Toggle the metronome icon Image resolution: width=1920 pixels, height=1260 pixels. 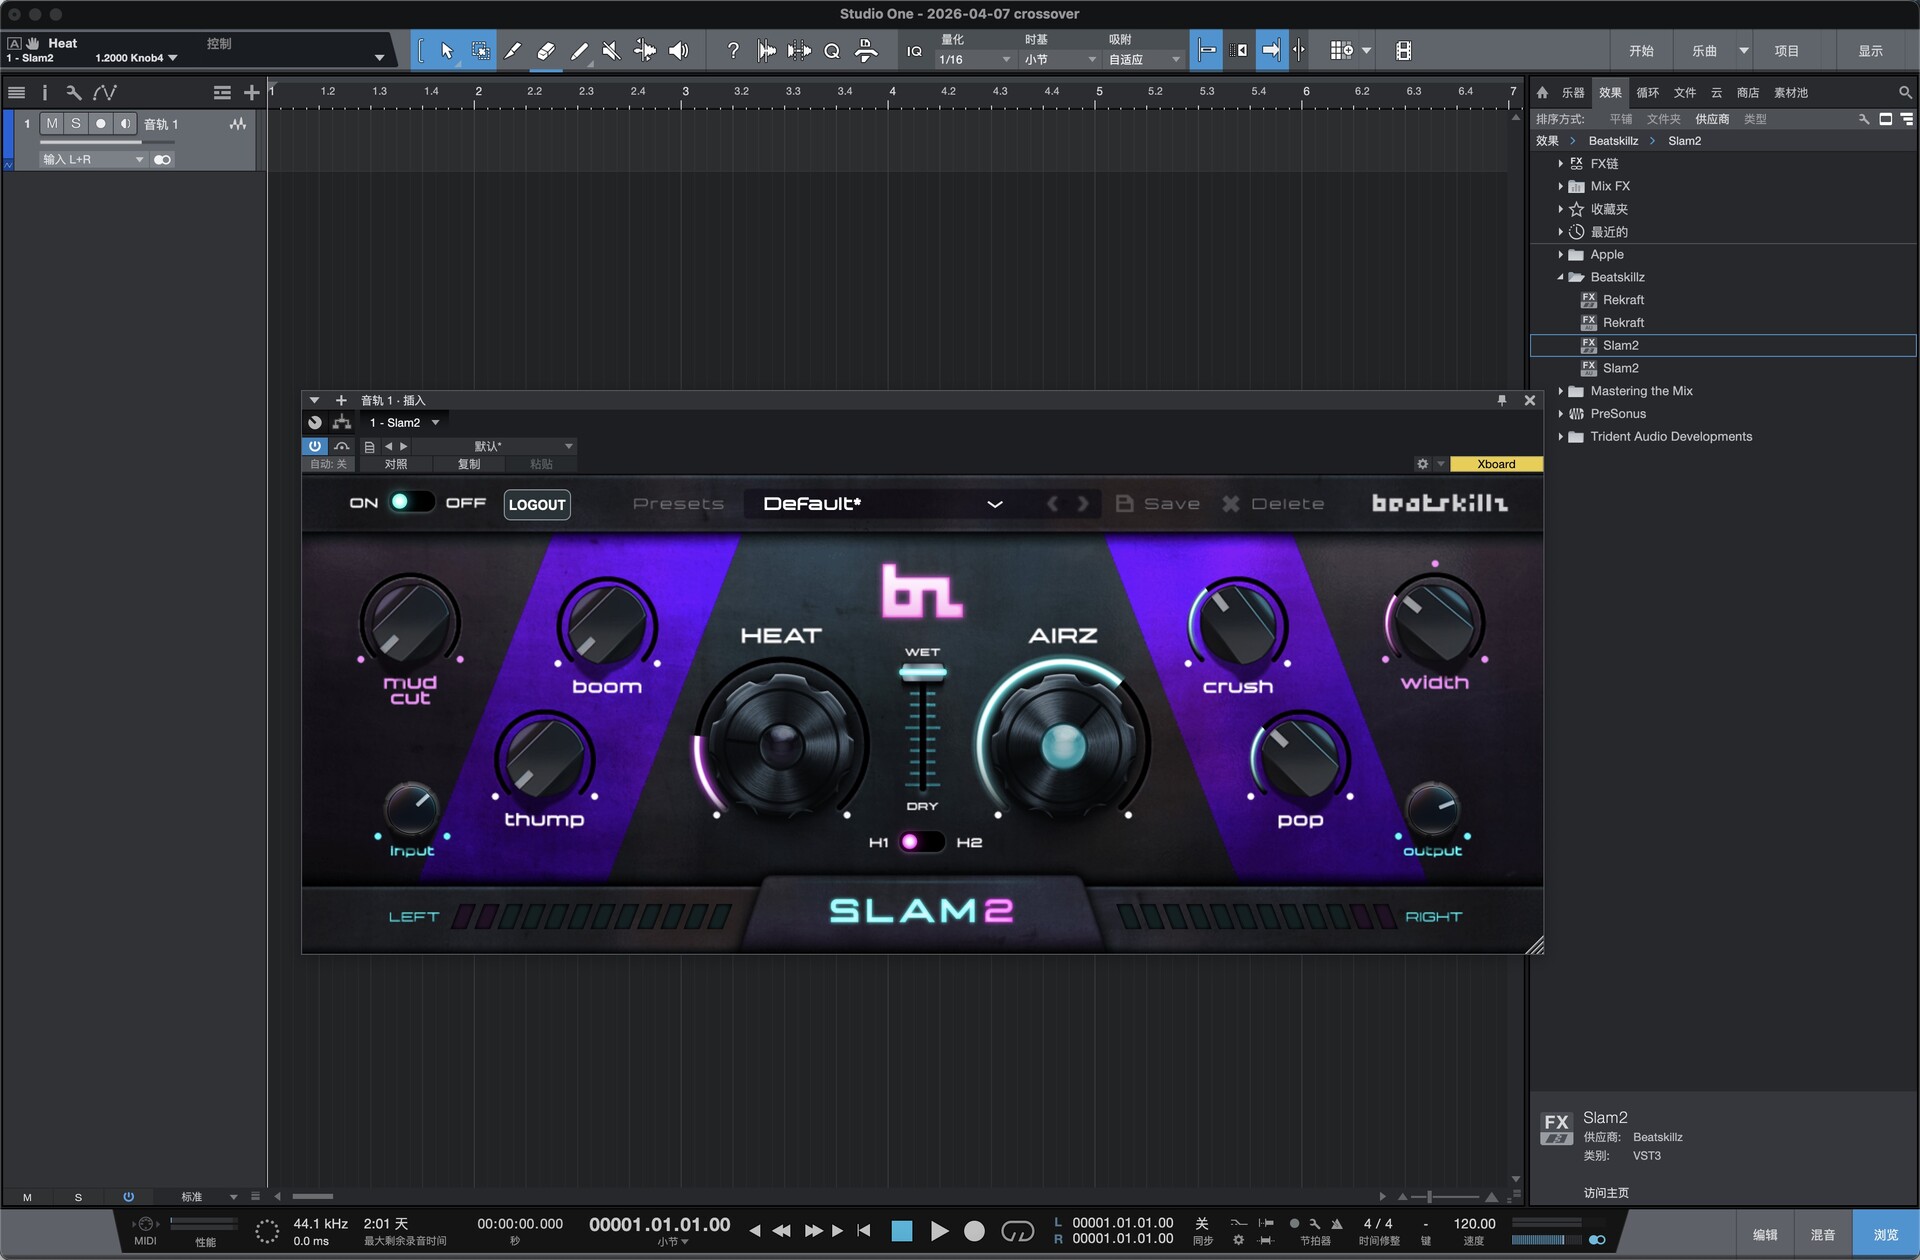(x=1337, y=1224)
